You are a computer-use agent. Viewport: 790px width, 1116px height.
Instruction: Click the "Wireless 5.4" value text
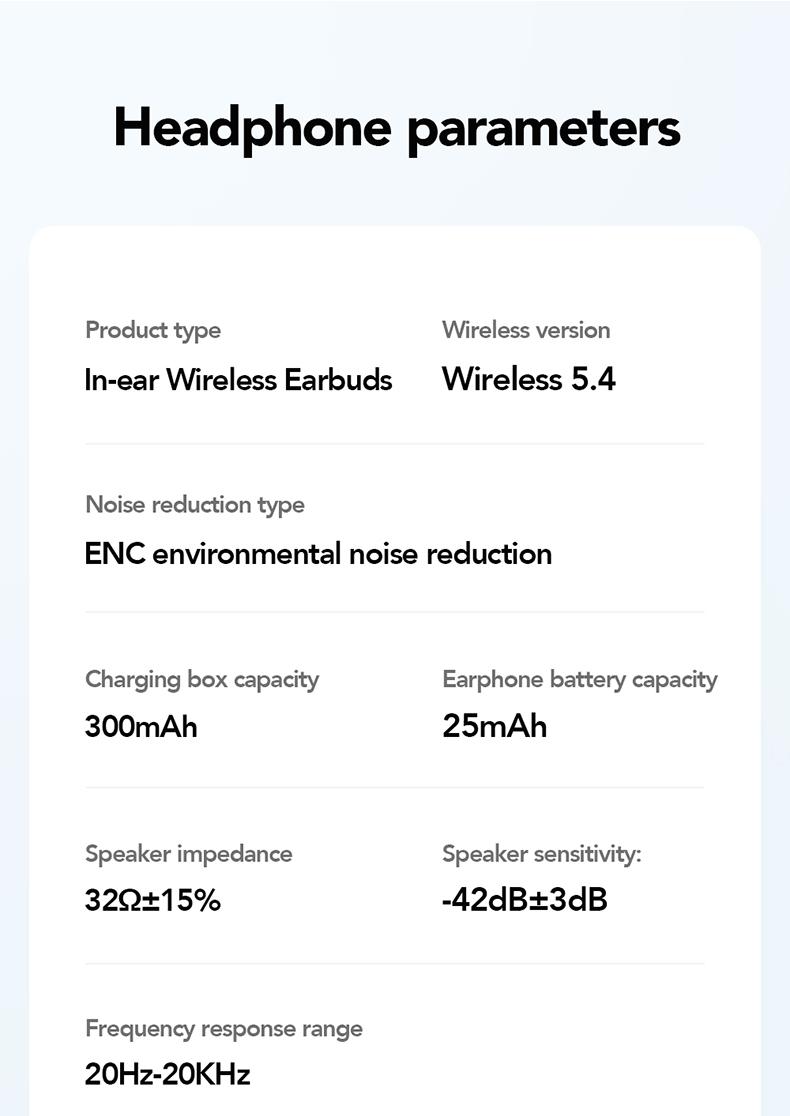click(529, 379)
